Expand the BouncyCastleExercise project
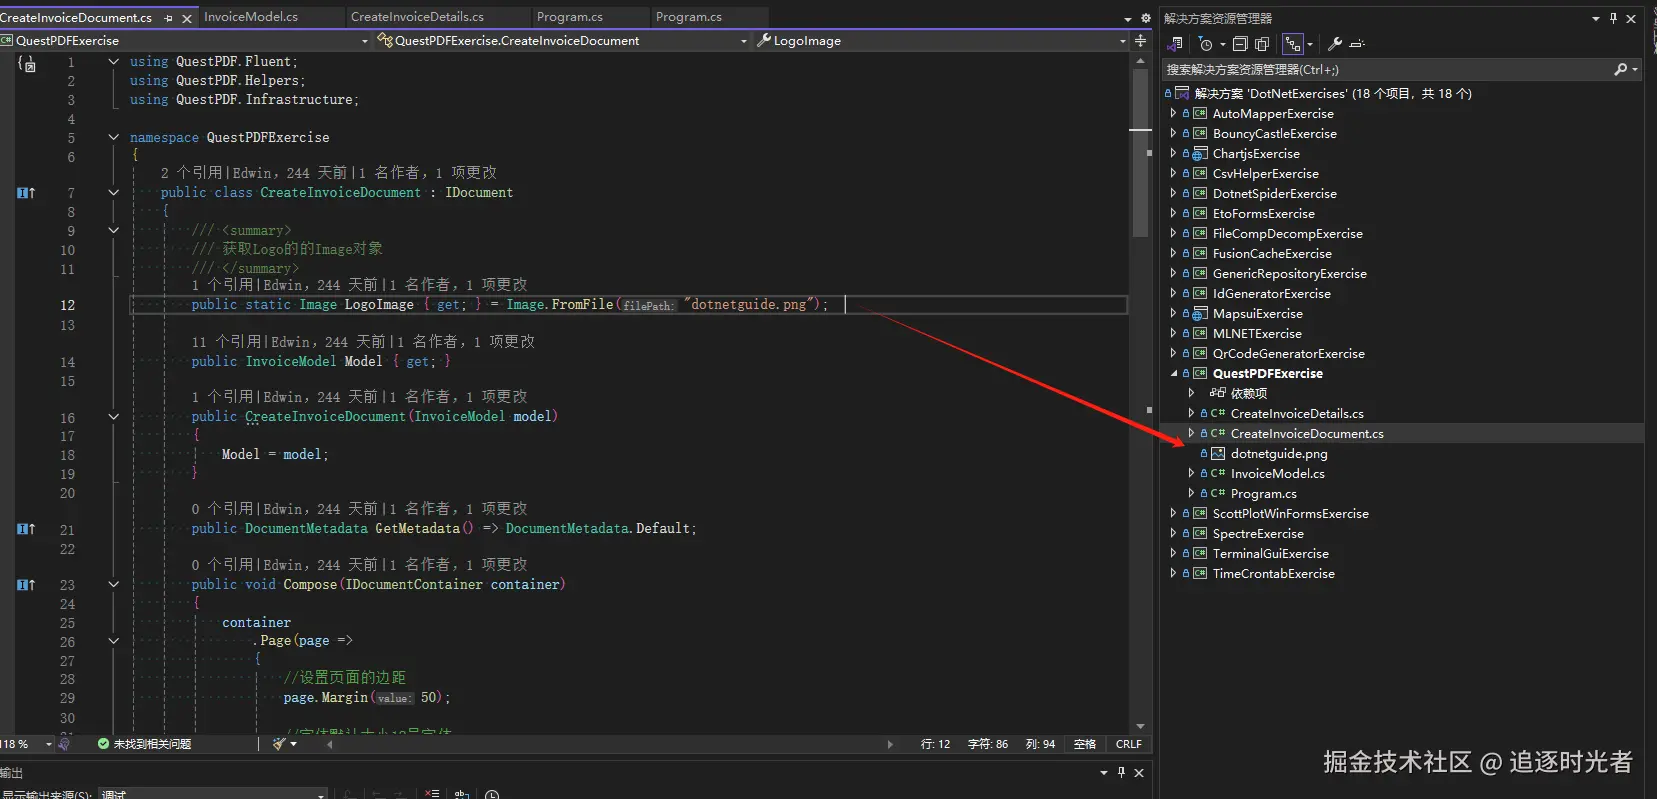 pos(1173,133)
